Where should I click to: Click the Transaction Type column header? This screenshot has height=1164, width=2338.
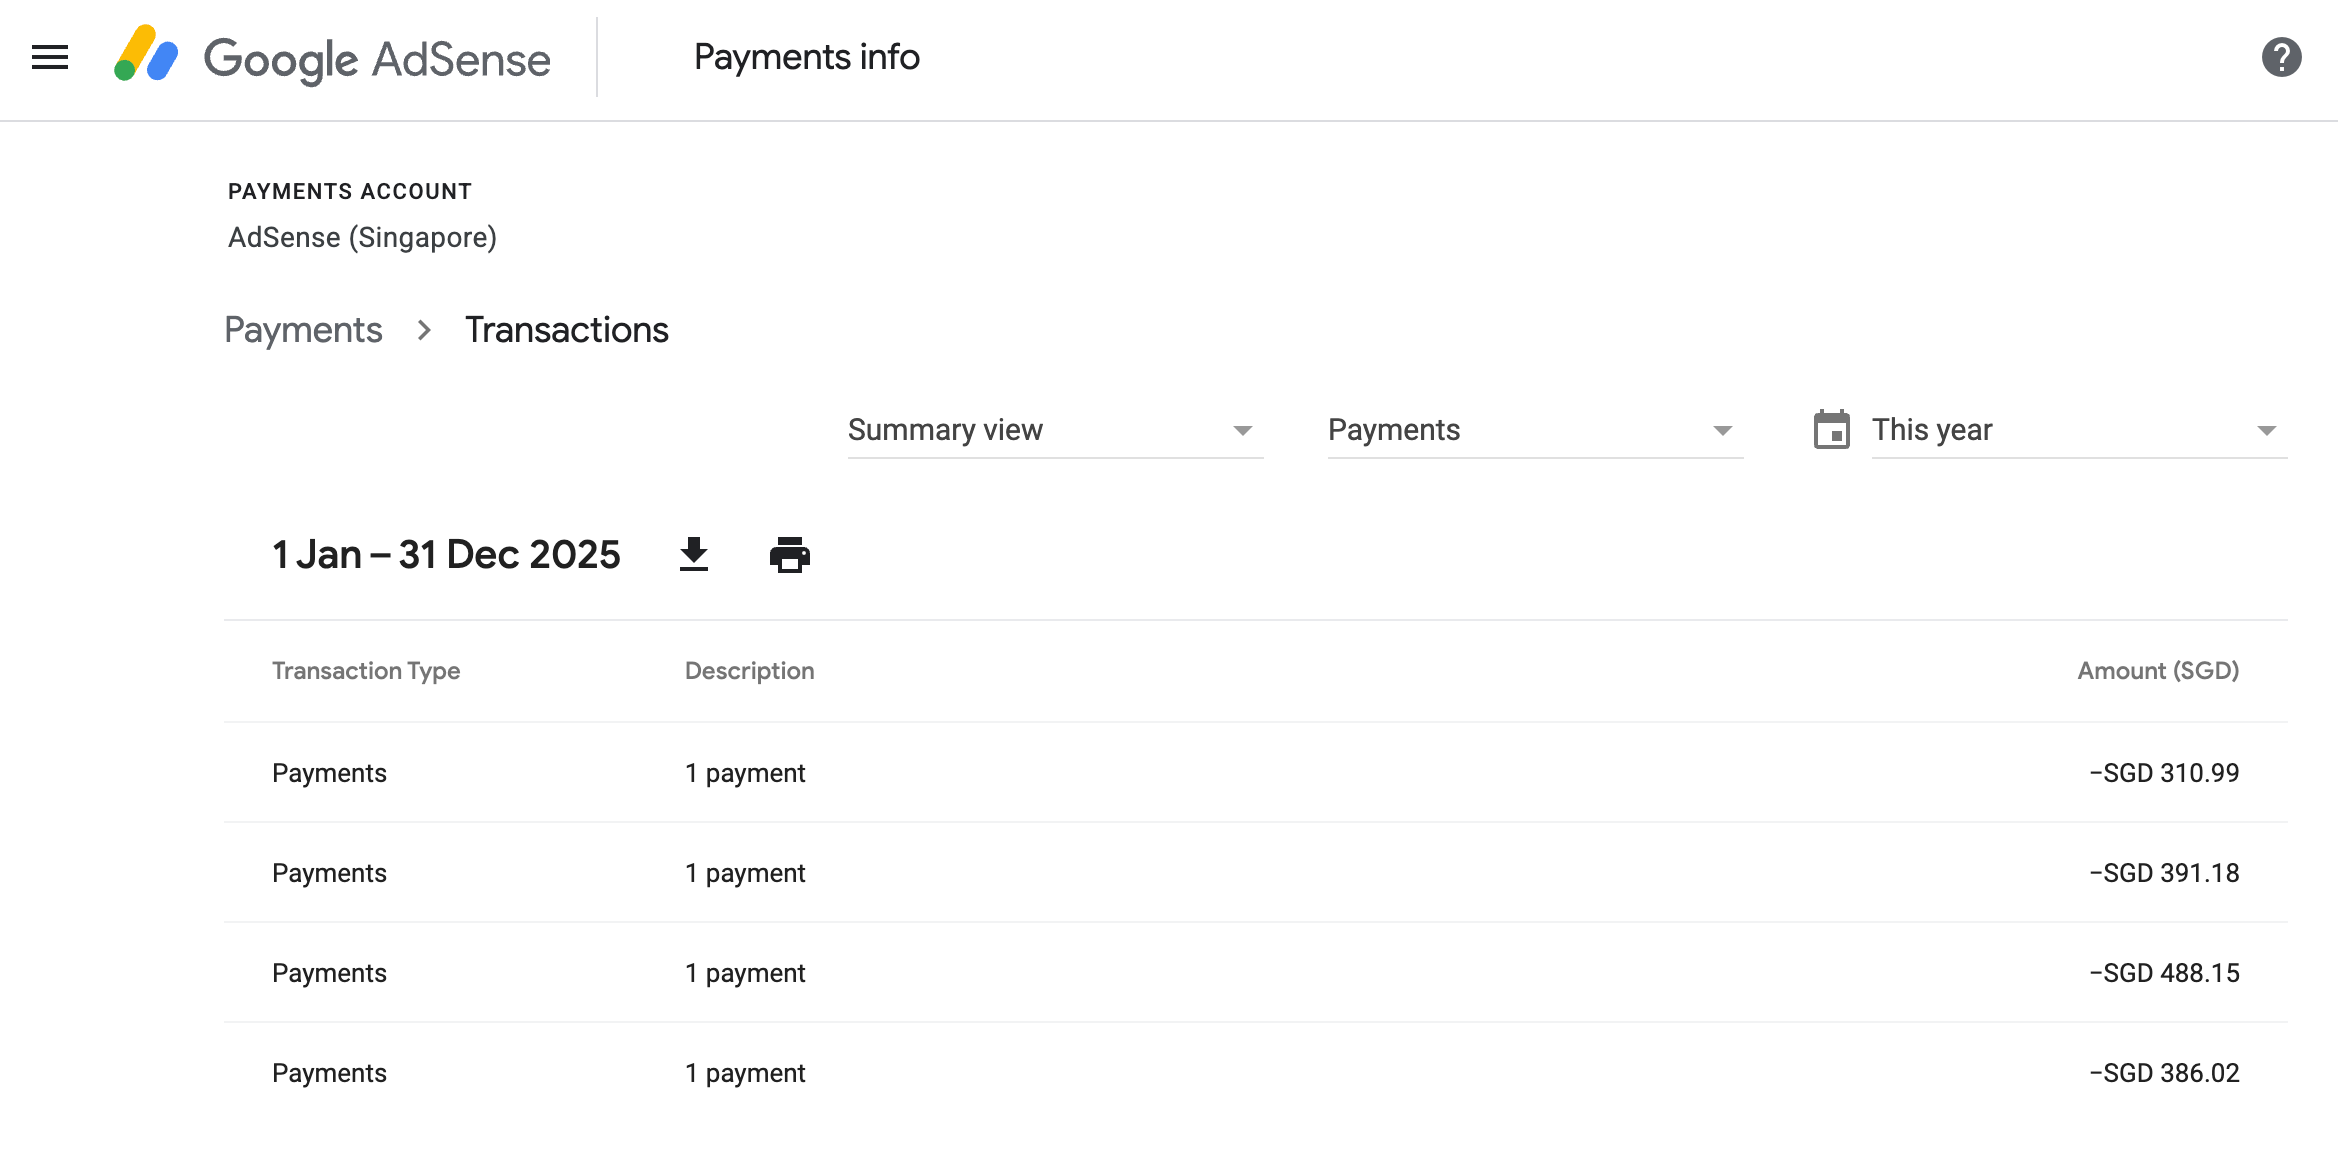[x=366, y=671]
